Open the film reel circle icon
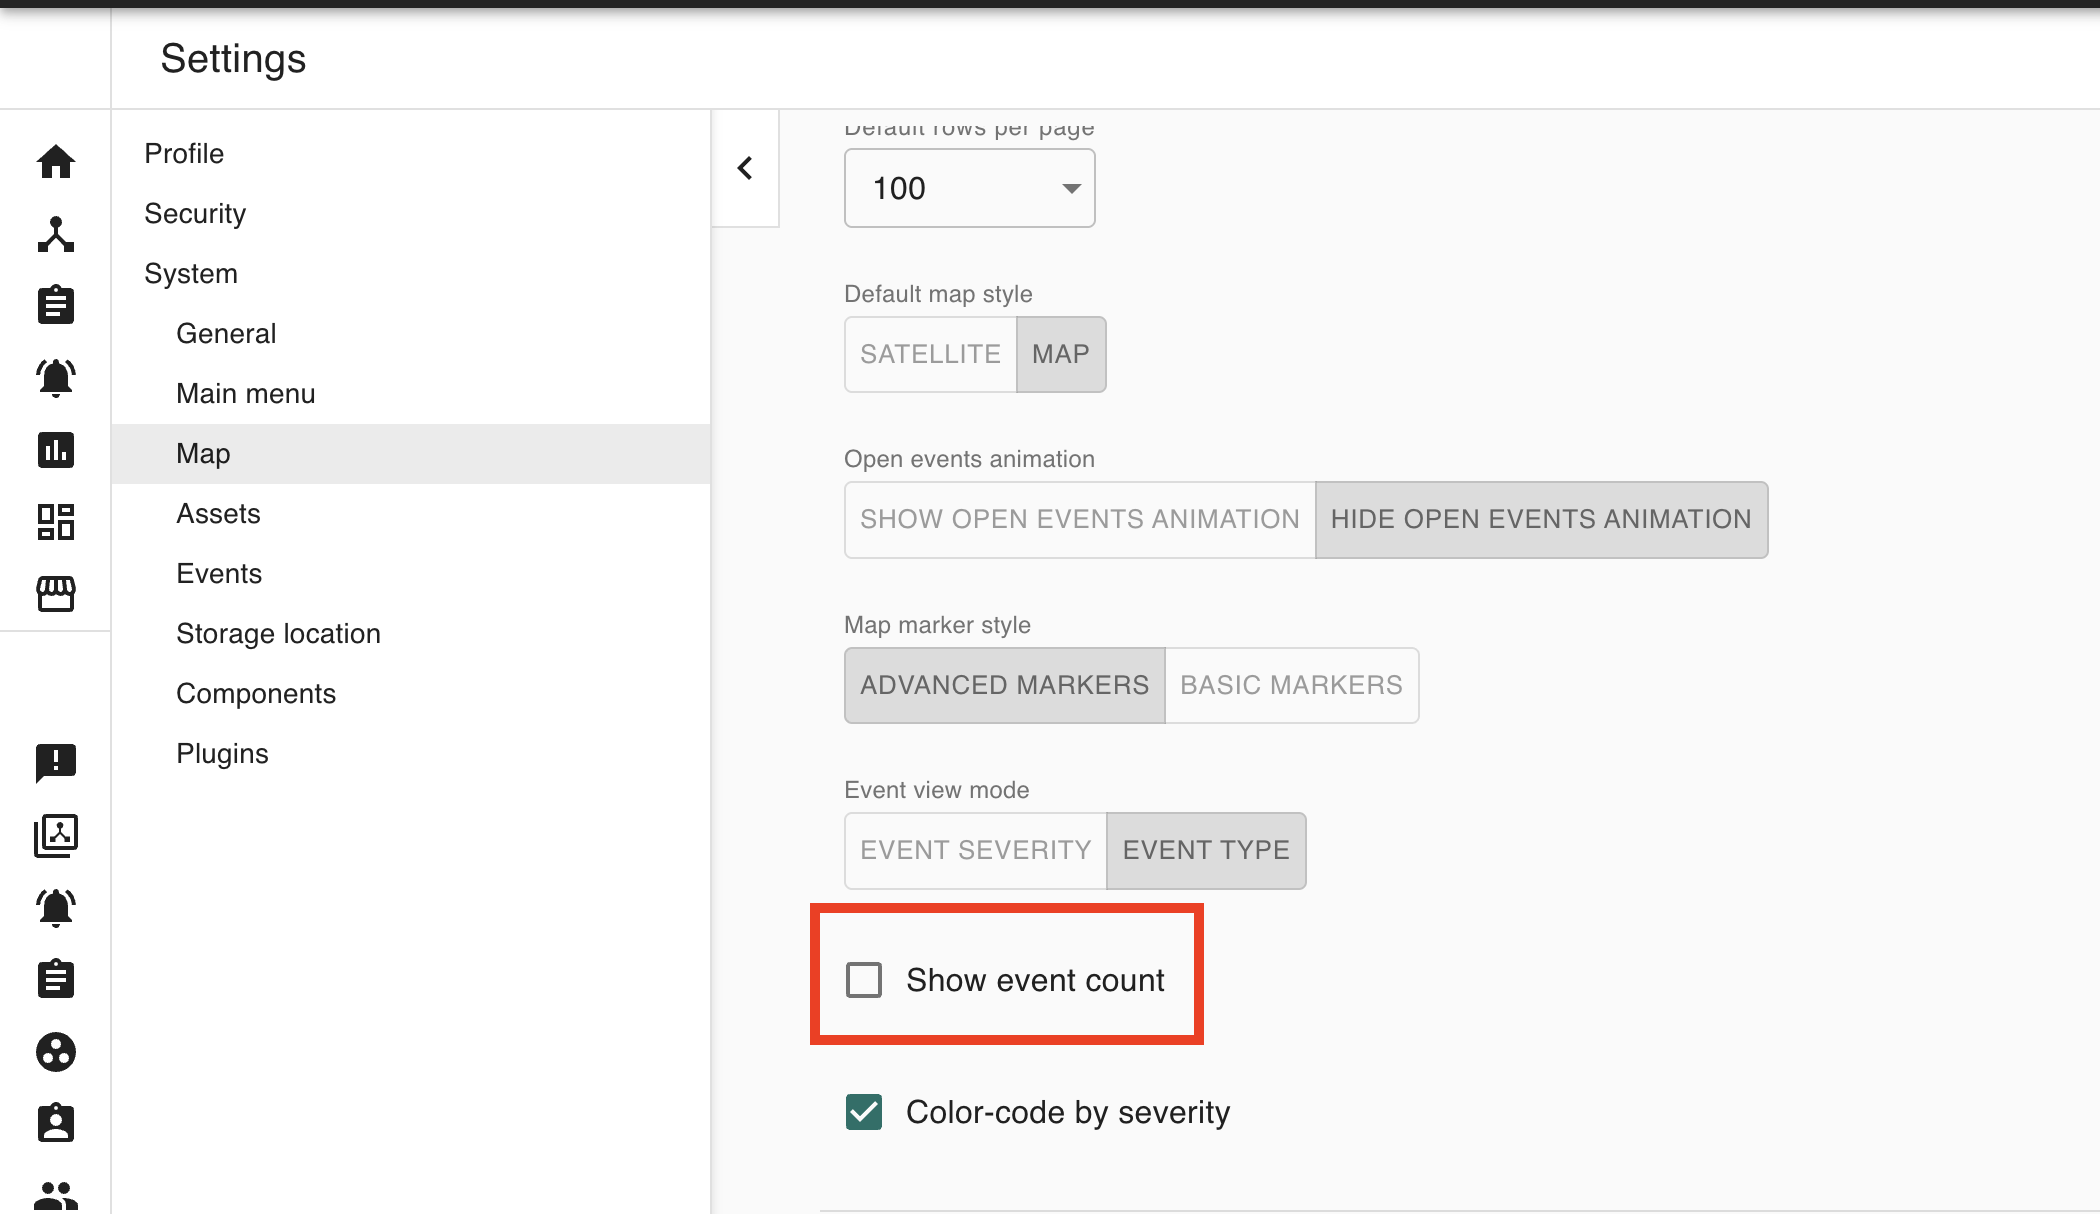 (56, 1052)
